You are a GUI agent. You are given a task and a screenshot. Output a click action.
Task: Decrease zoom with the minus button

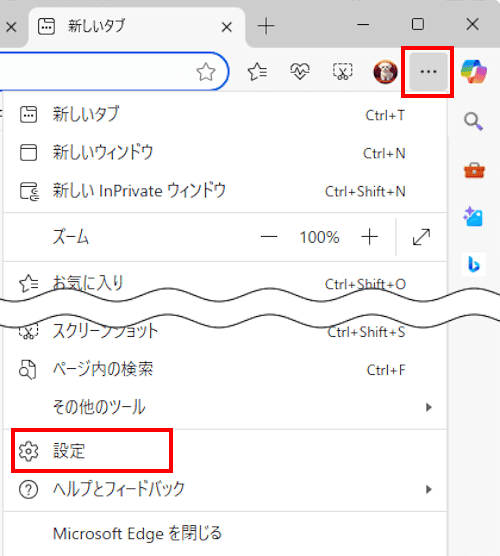click(269, 237)
